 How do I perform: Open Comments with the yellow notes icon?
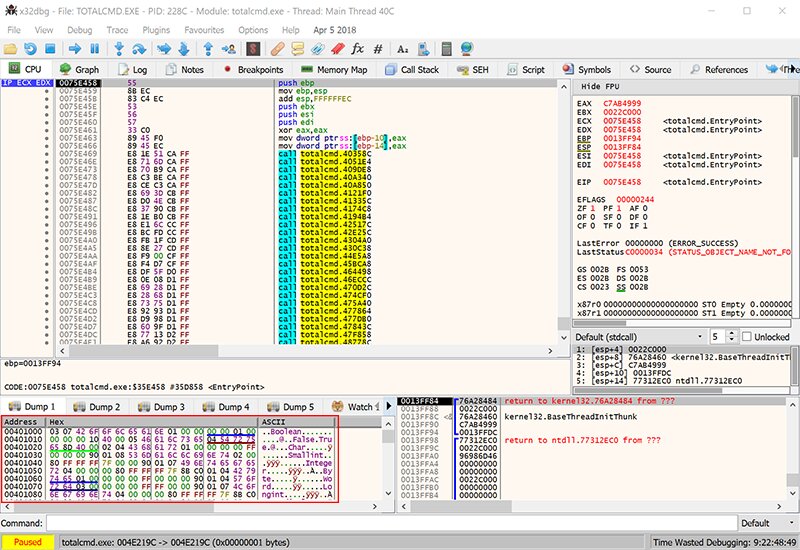297,49
